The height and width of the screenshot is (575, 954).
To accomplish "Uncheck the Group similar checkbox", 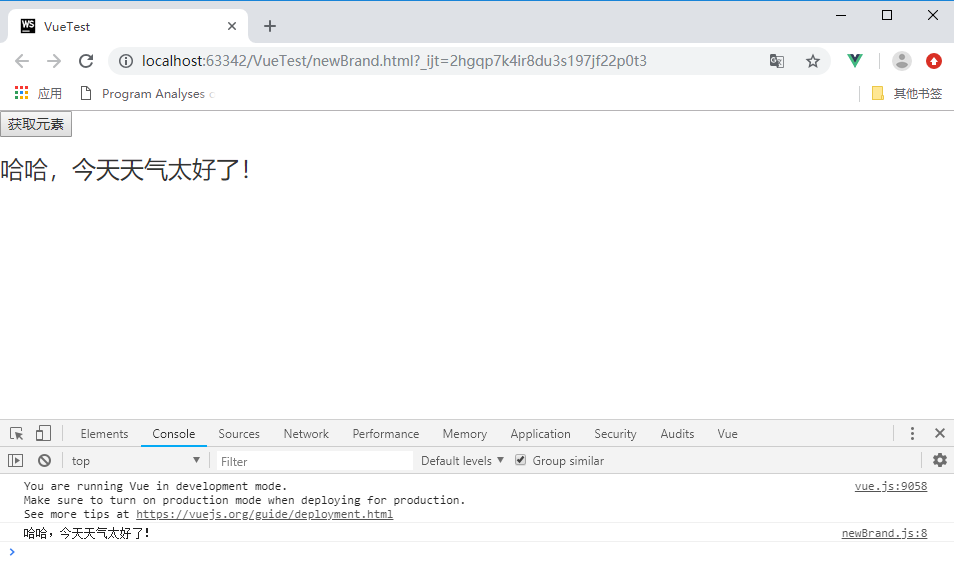I will pos(520,460).
